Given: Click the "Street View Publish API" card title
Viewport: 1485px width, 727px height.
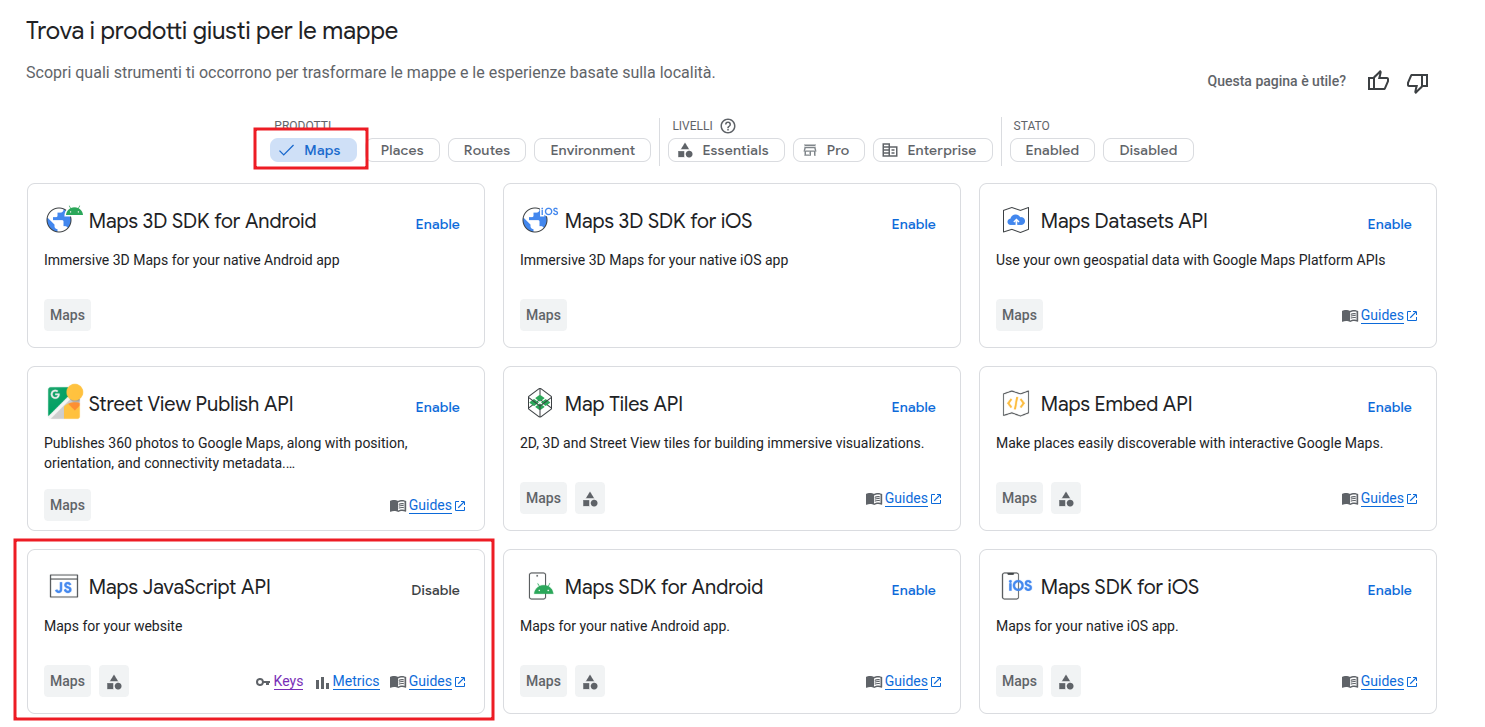Looking at the screenshot, I should pyautogui.click(x=191, y=404).
